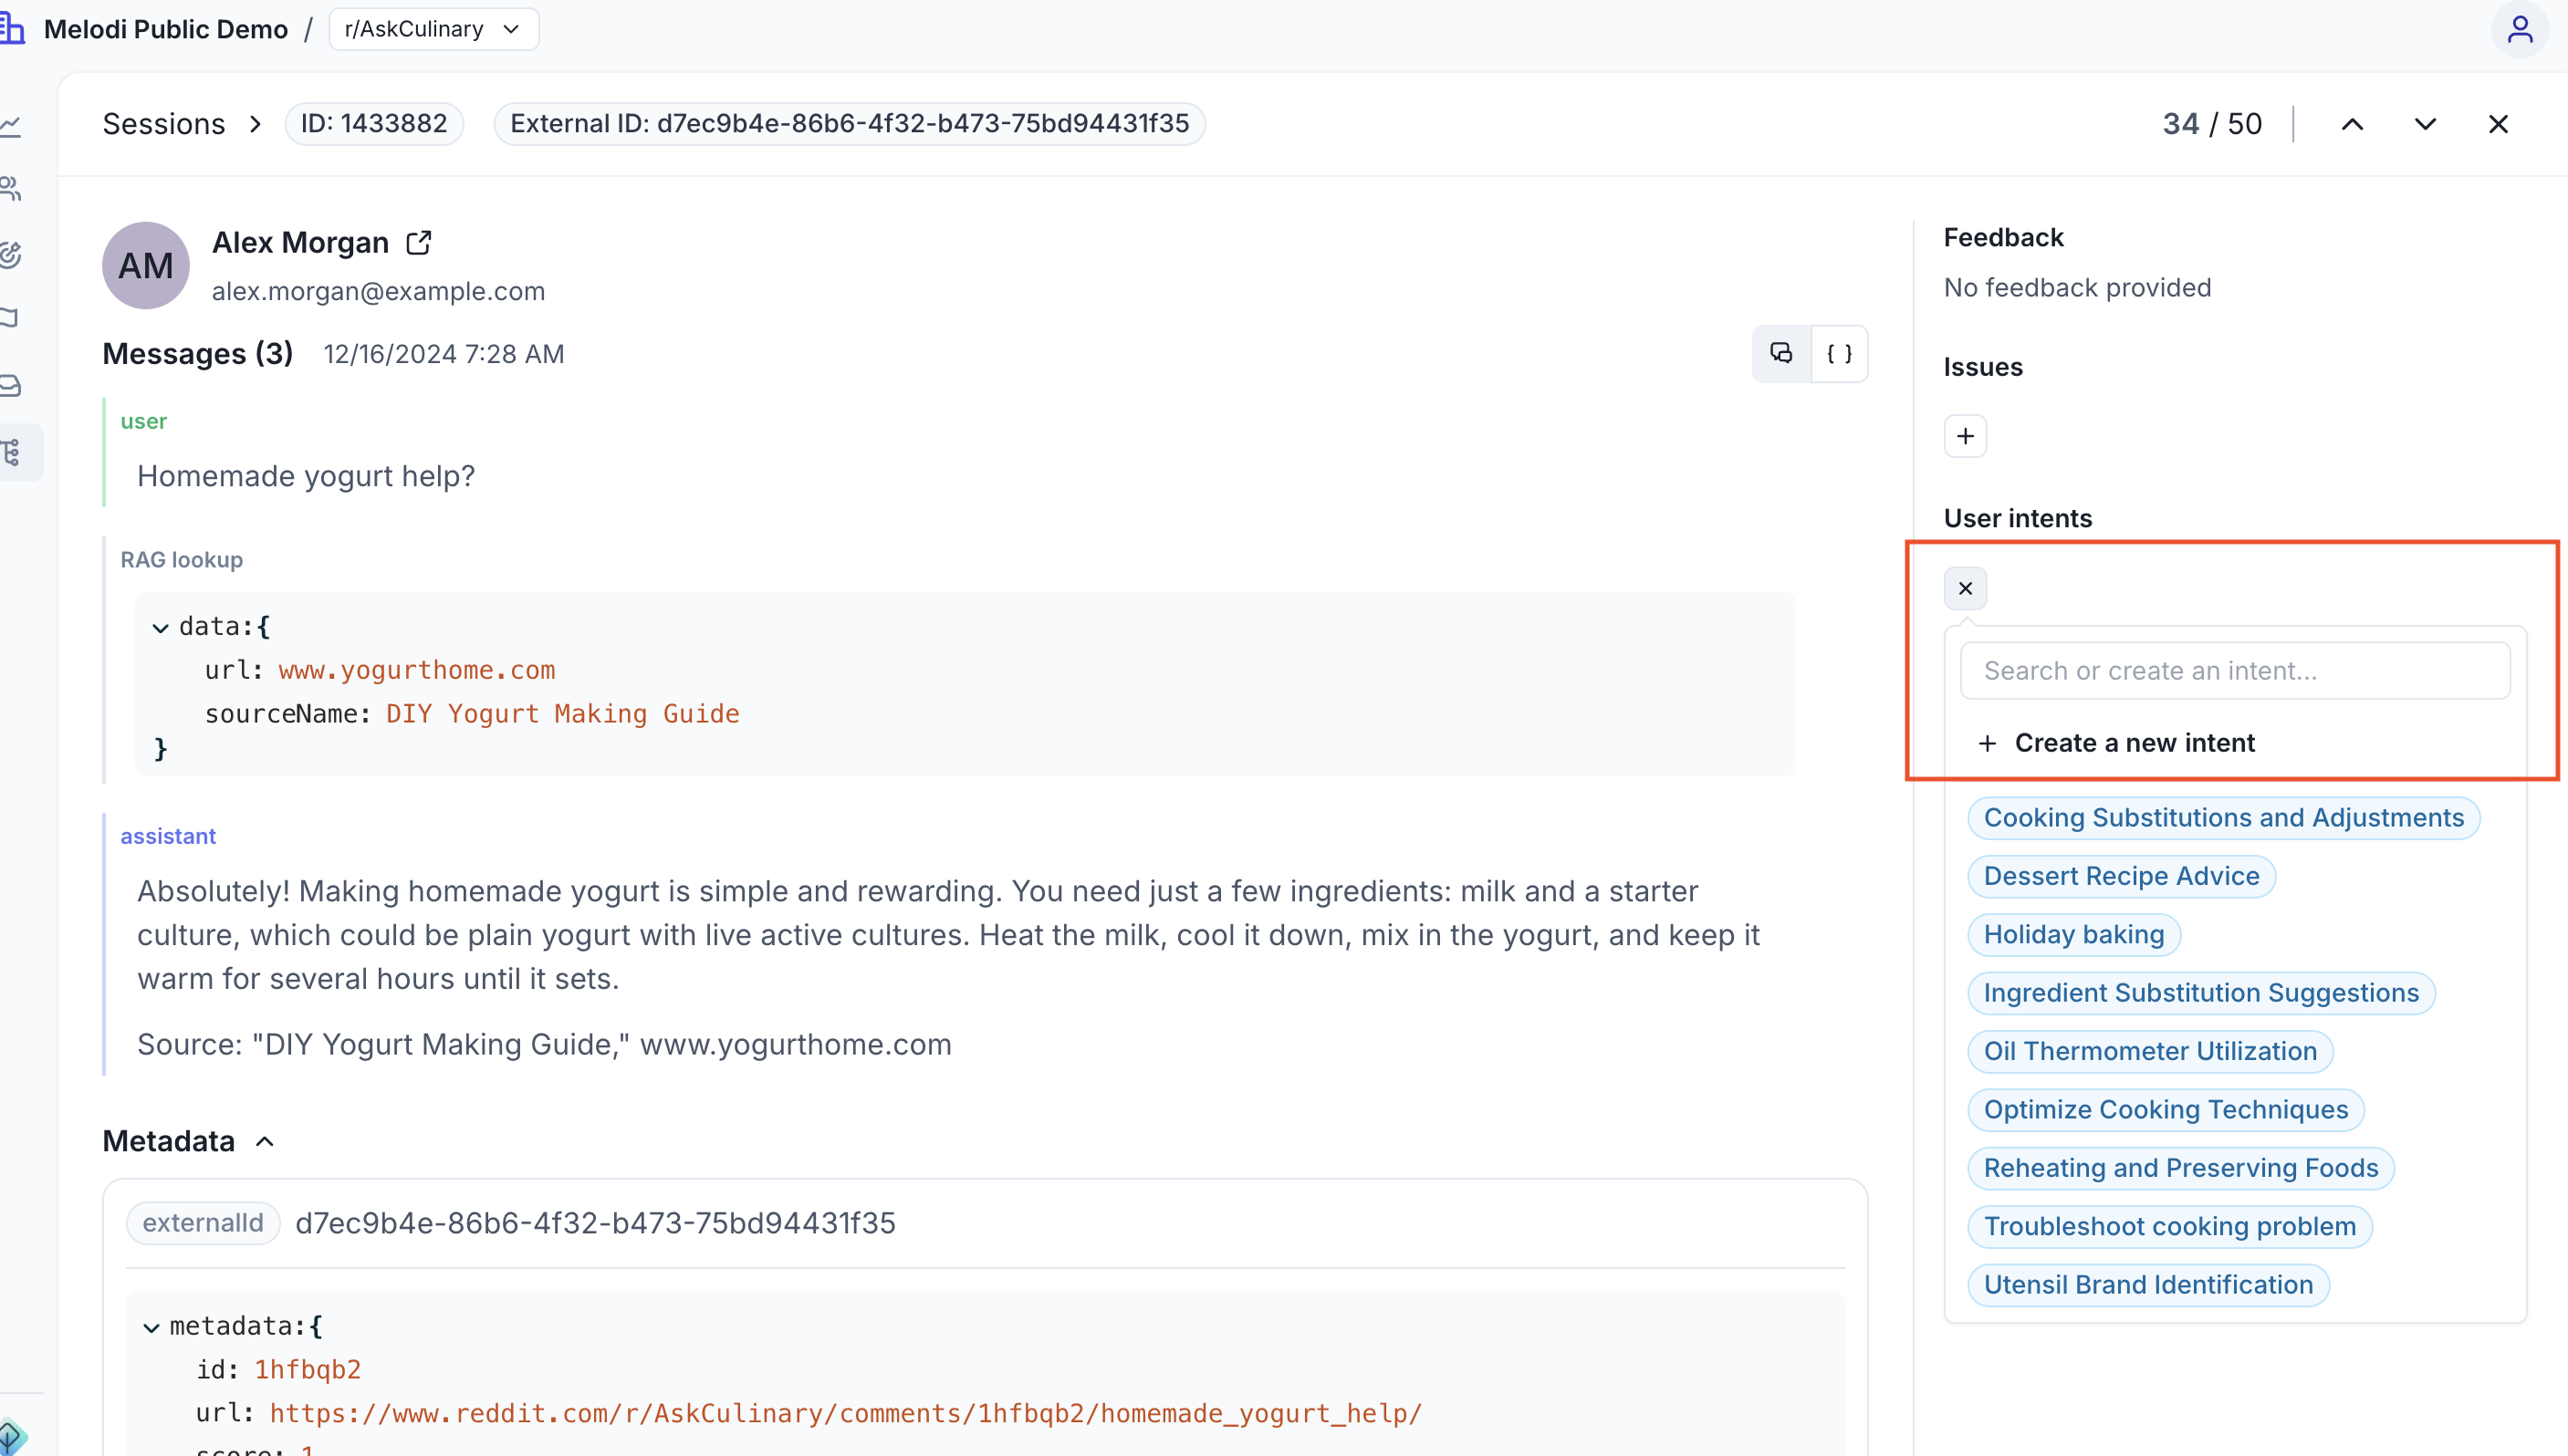Open the reddit AskCulinary comments URL
This screenshot has width=2568, height=1456.
click(845, 1413)
